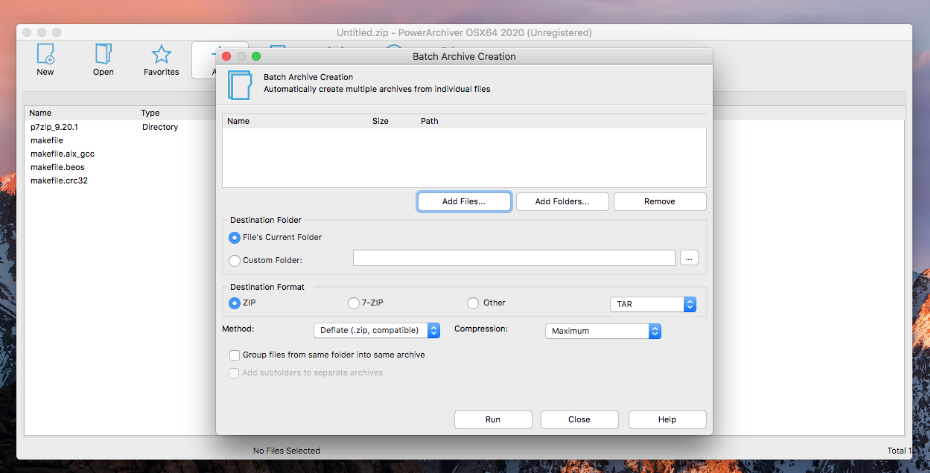Choose the Custom Folder radio option
This screenshot has width=930, height=473.
coord(235,260)
